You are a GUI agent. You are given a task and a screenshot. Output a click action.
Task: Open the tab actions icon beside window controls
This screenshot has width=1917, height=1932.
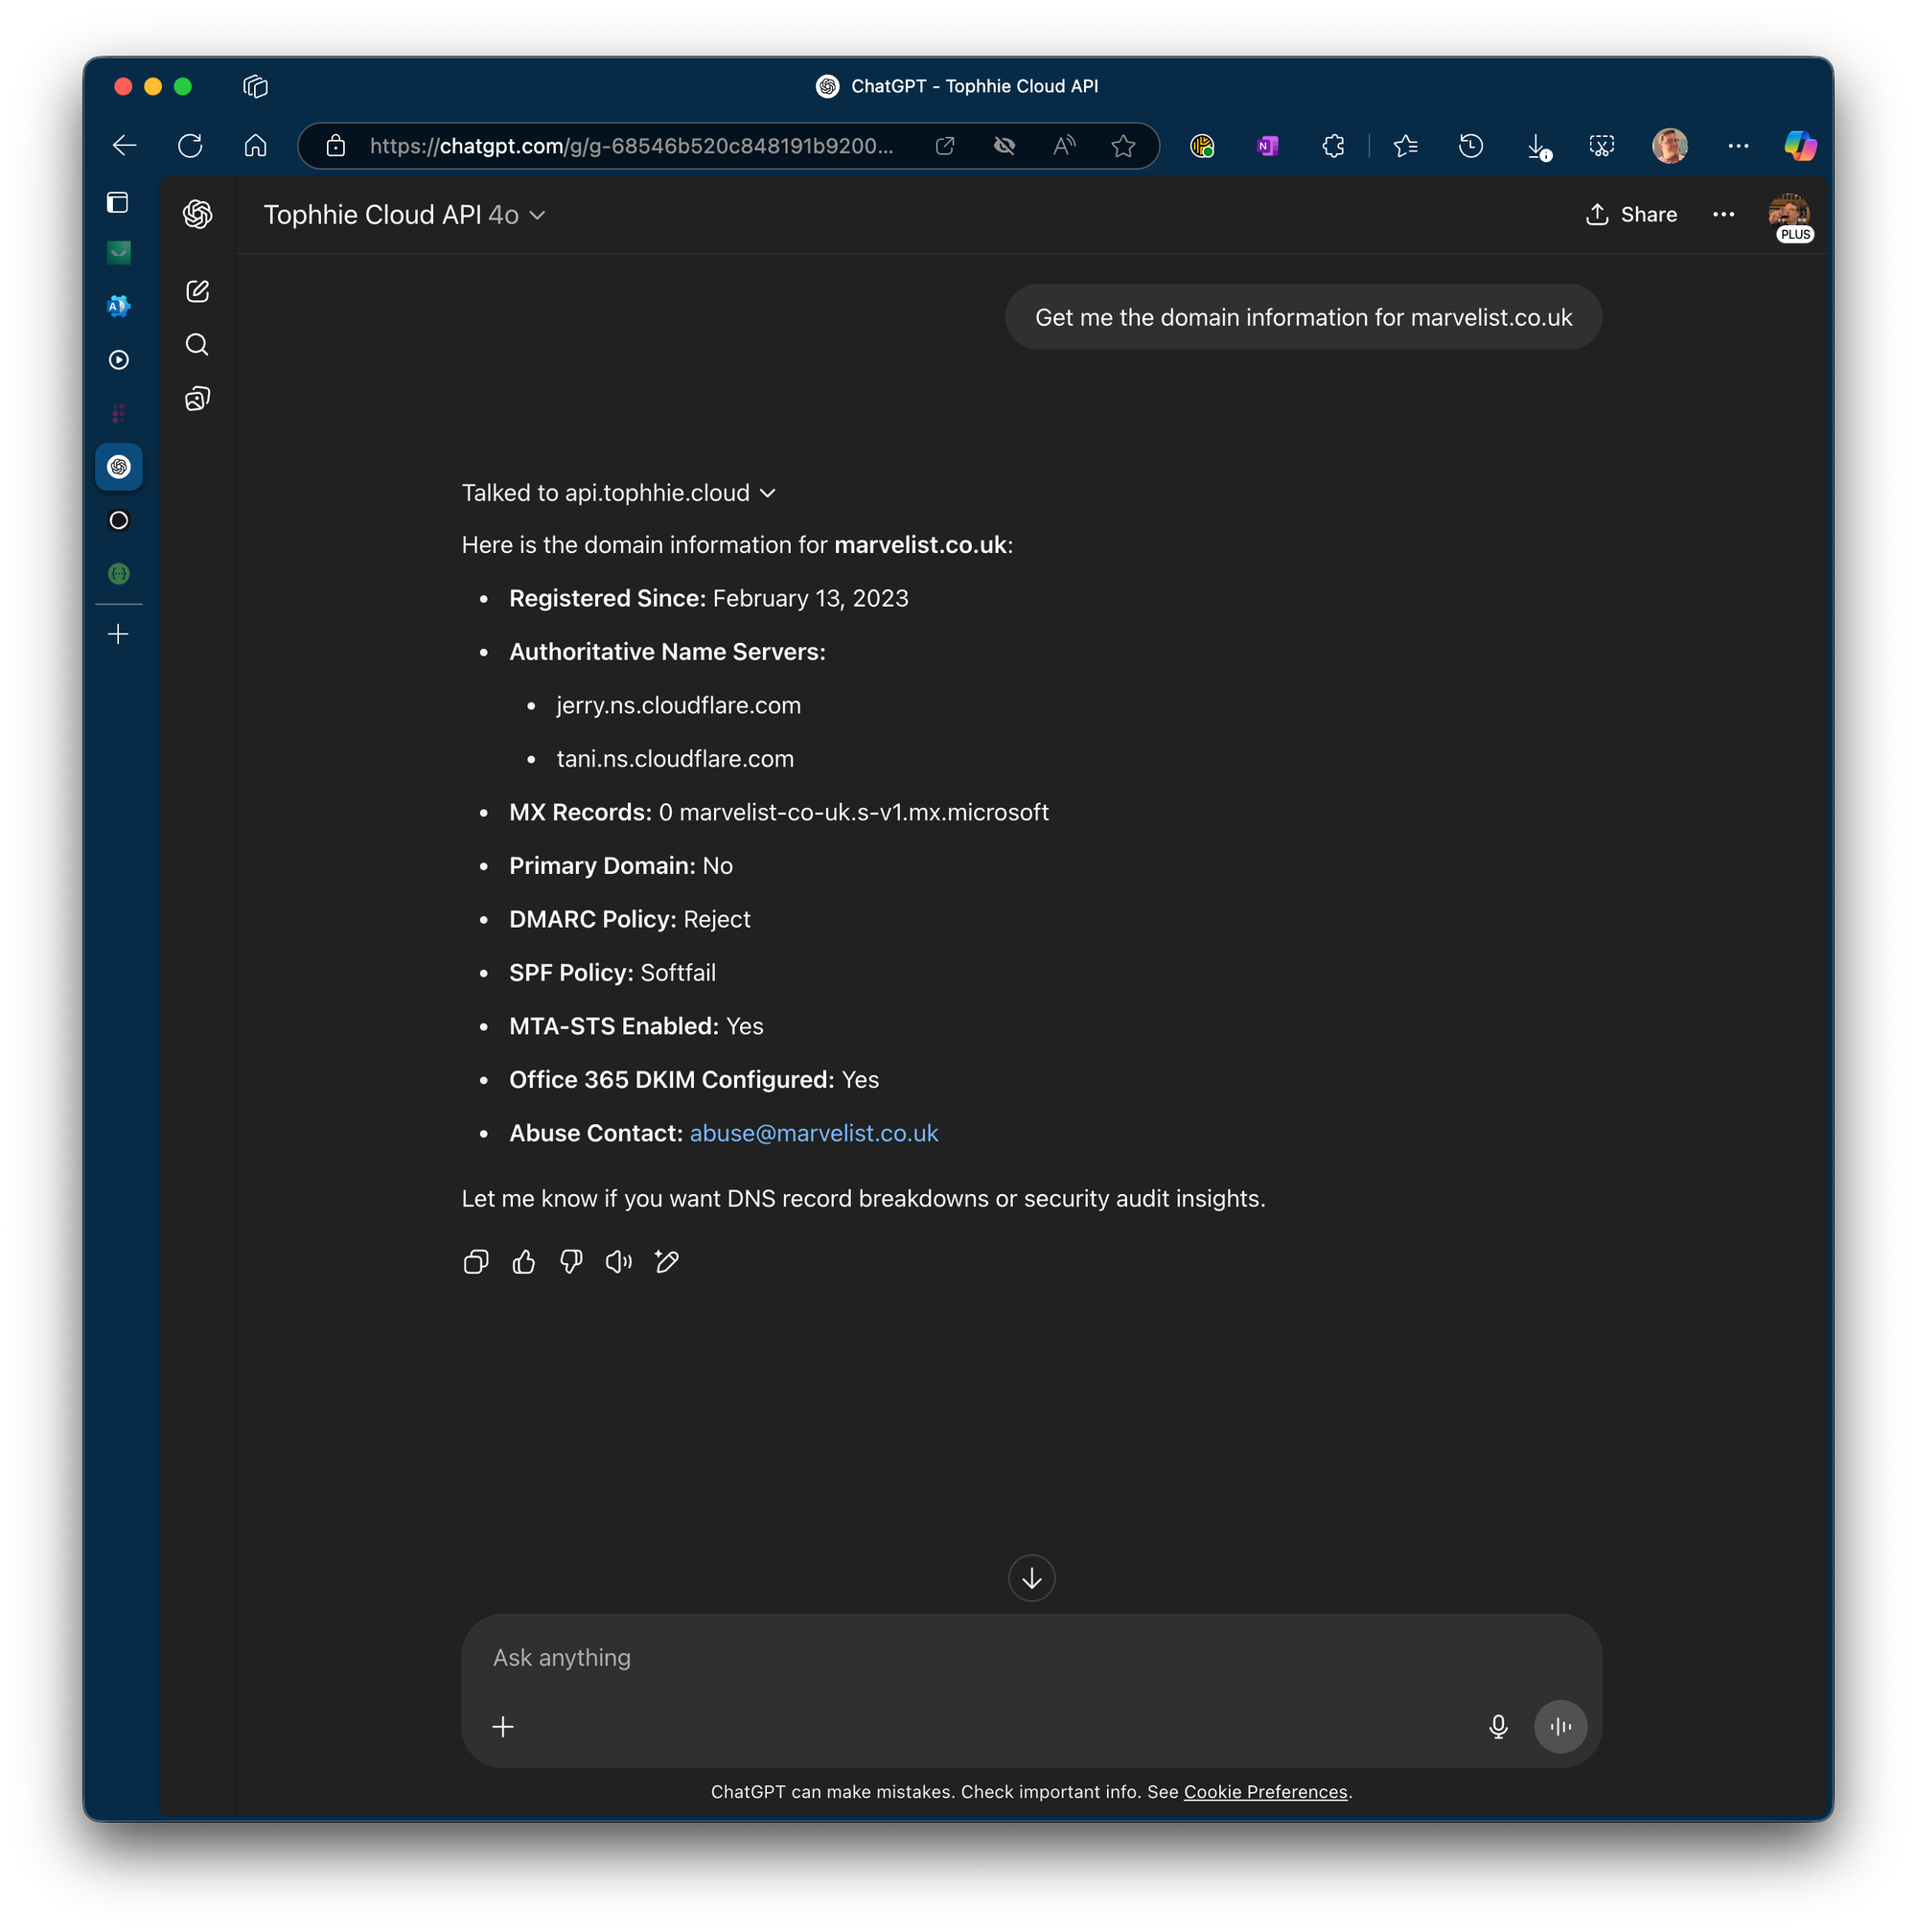(x=256, y=87)
